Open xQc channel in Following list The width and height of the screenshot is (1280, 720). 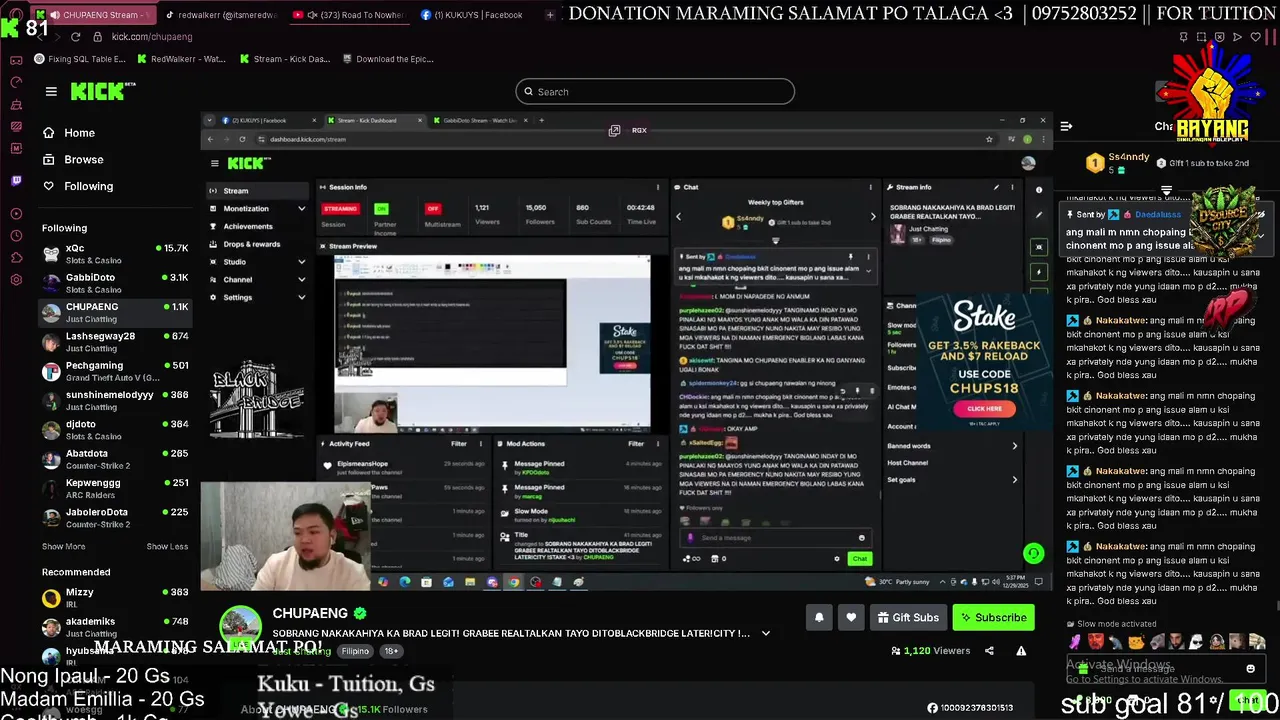tap(114, 254)
